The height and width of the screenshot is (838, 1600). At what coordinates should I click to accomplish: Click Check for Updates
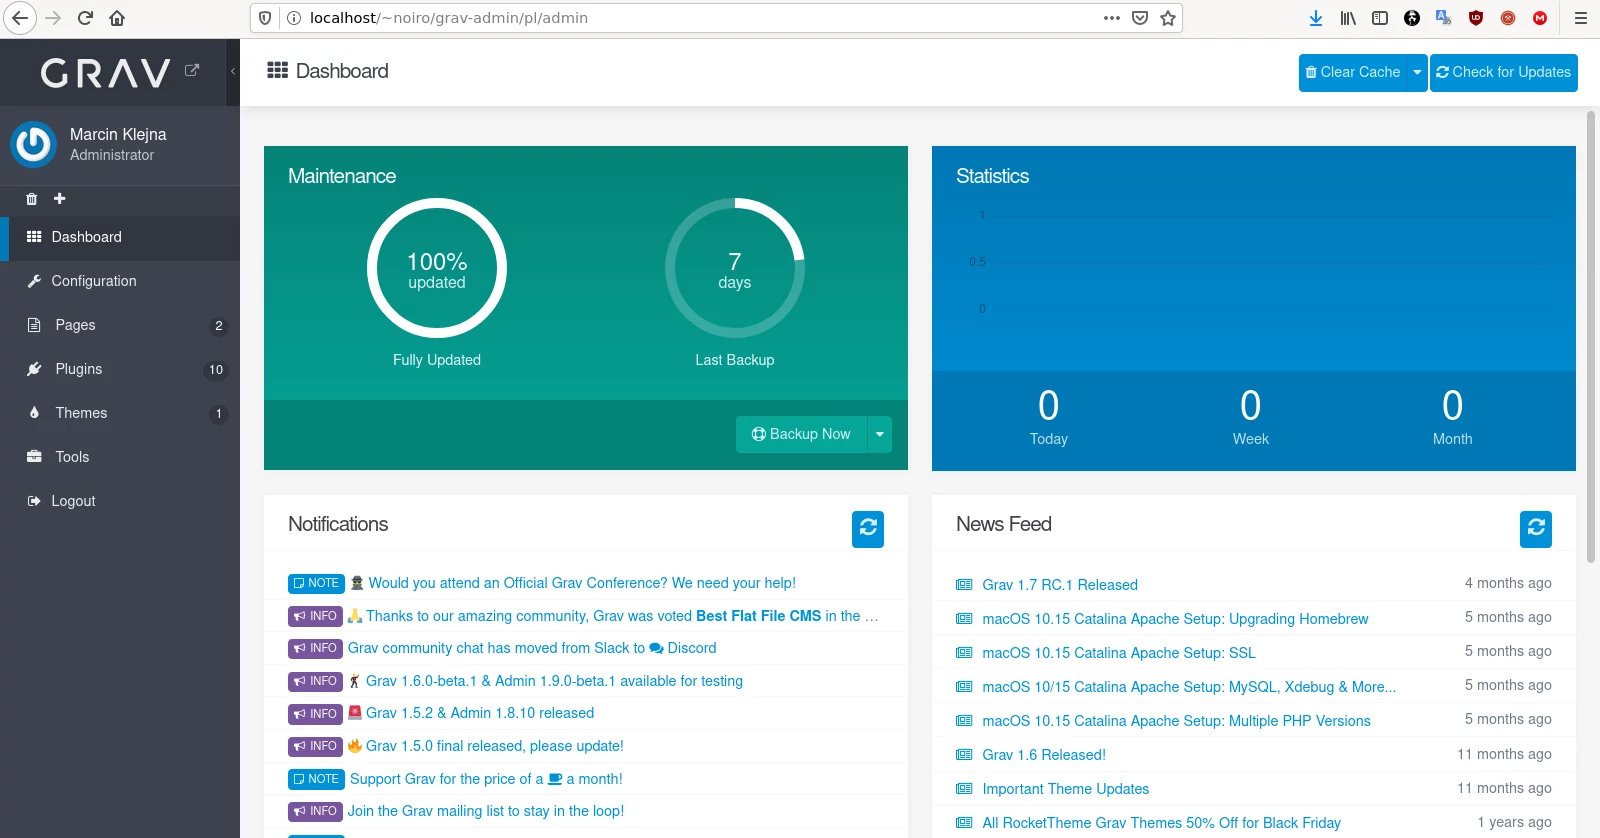[1504, 72]
